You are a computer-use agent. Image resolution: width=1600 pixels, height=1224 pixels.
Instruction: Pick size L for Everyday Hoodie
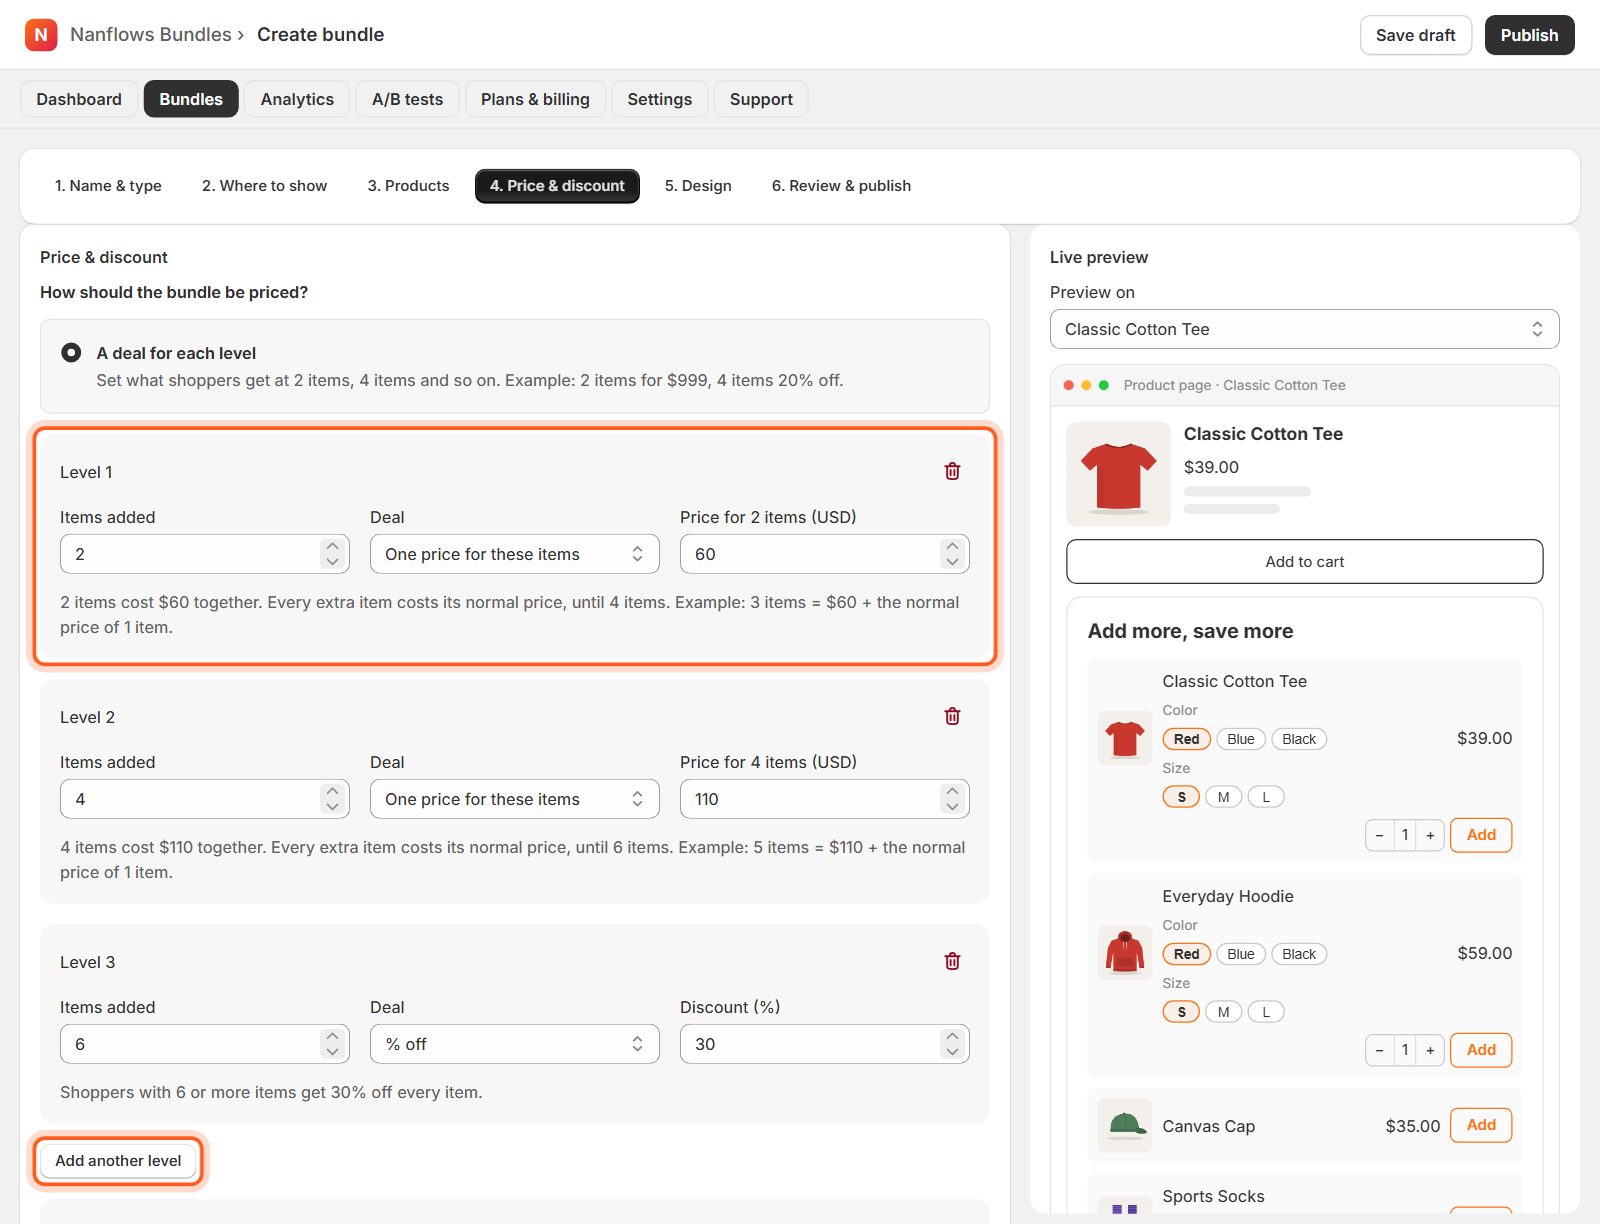pyautogui.click(x=1266, y=1012)
